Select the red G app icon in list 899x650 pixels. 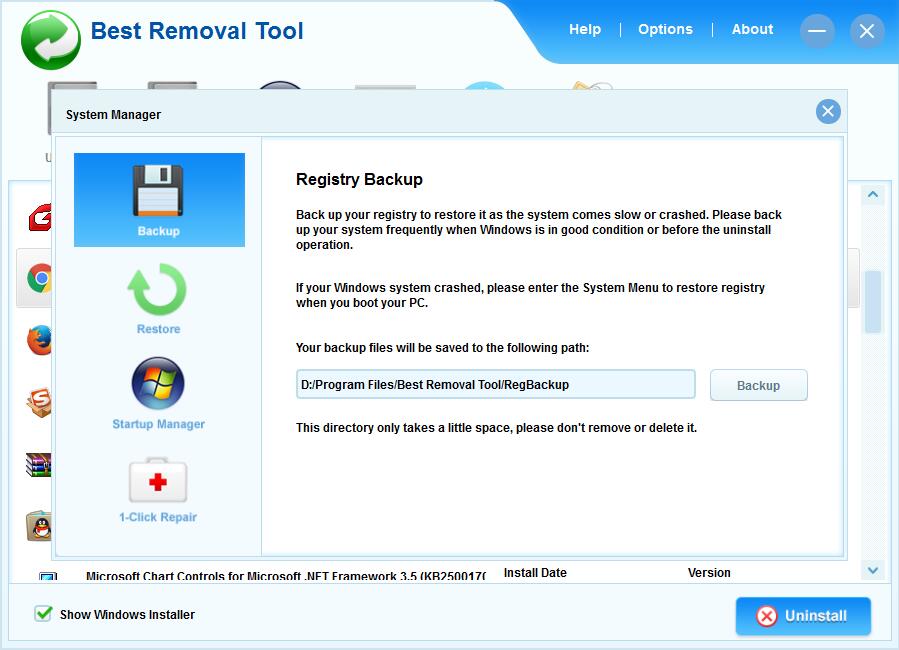tap(40, 217)
